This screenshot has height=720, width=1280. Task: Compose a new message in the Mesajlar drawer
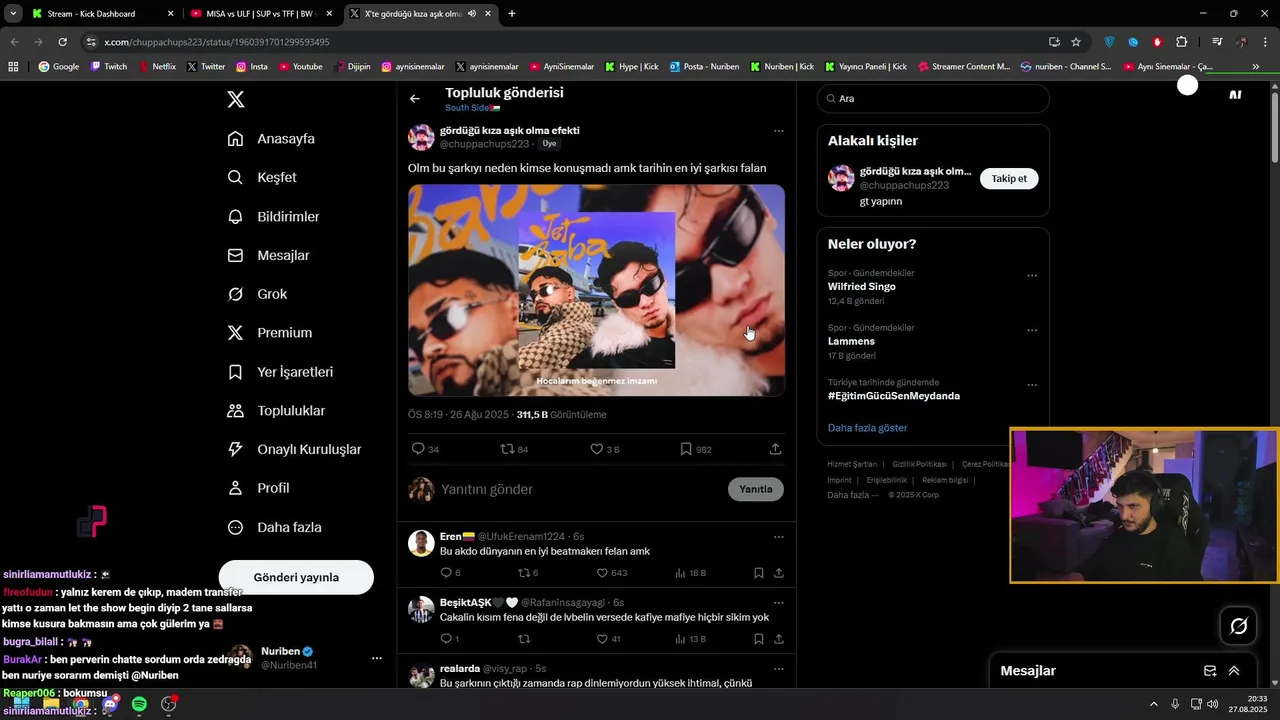[x=1210, y=671]
